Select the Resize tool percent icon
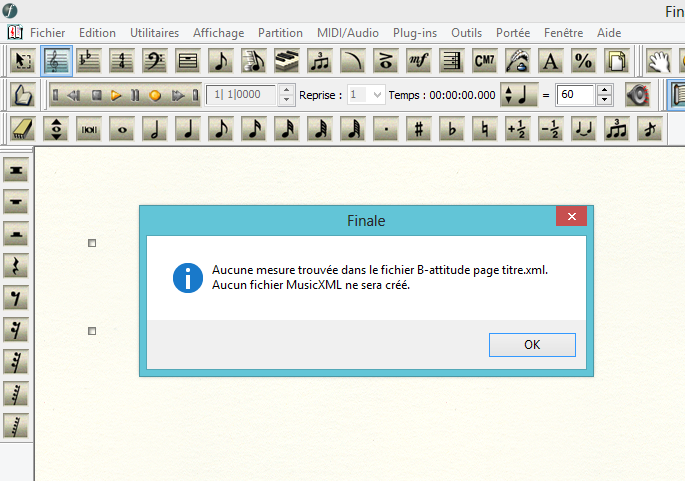Screen dimensions: 685x481 [x=582, y=61]
